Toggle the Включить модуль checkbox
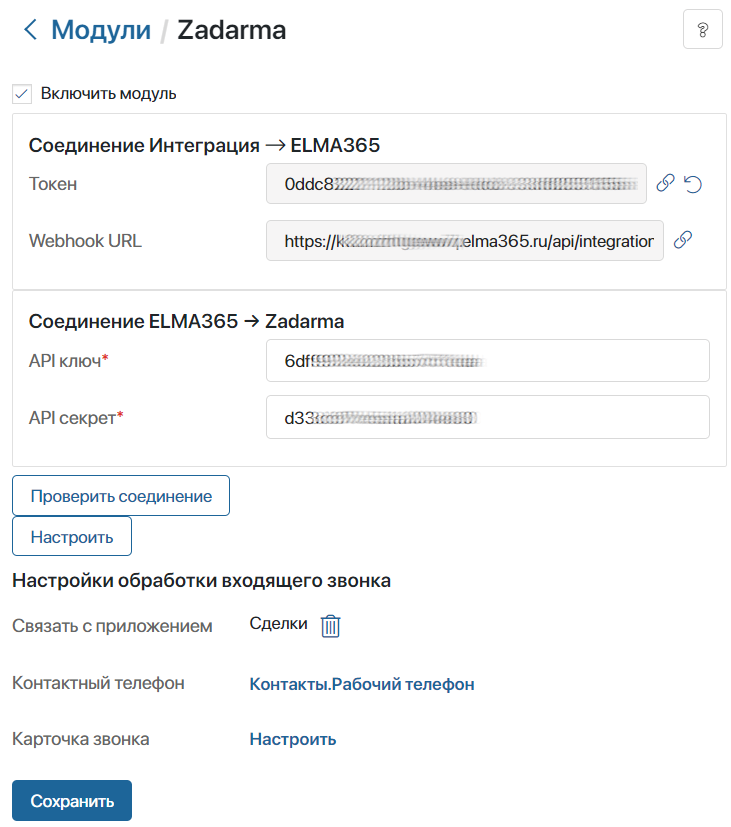 pos(22,94)
